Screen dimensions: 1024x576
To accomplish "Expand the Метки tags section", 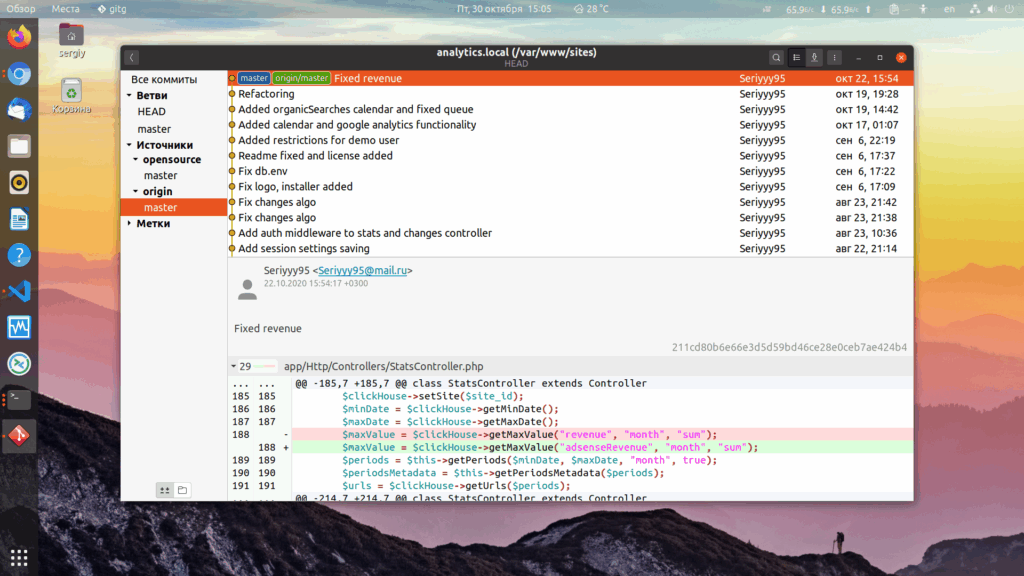I will point(129,223).
